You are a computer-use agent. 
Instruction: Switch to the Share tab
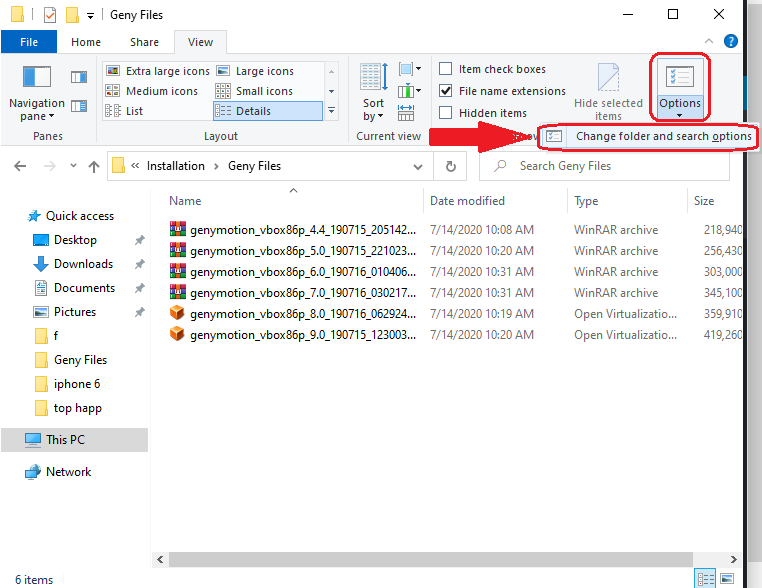pyautogui.click(x=144, y=42)
